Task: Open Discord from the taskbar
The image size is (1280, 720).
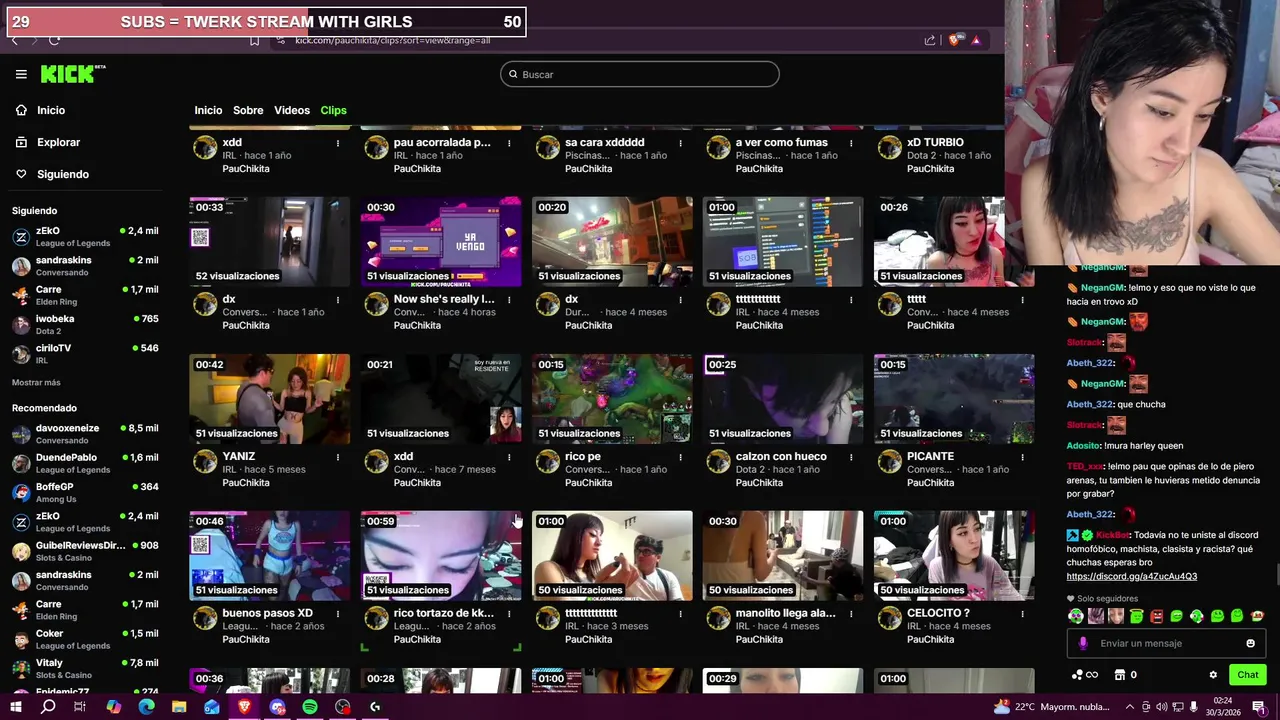Action: click(x=277, y=707)
